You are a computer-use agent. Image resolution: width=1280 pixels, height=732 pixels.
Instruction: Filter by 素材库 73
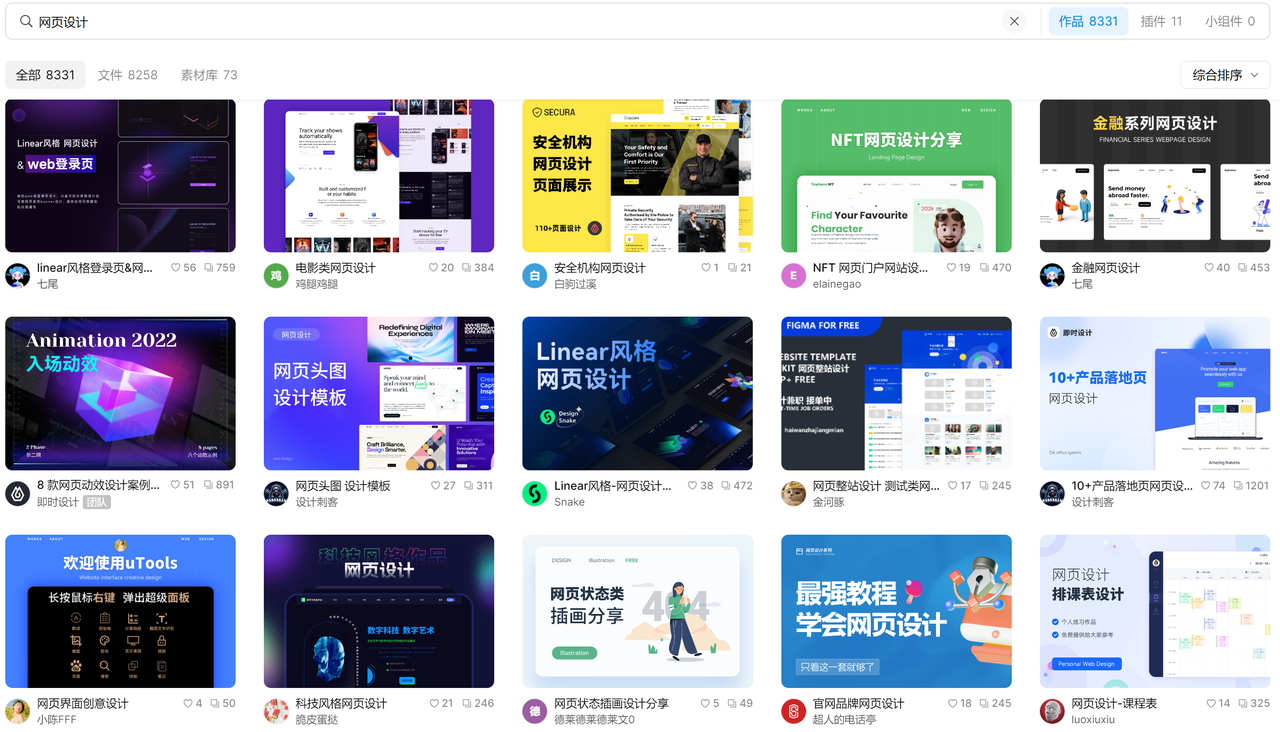pos(209,75)
